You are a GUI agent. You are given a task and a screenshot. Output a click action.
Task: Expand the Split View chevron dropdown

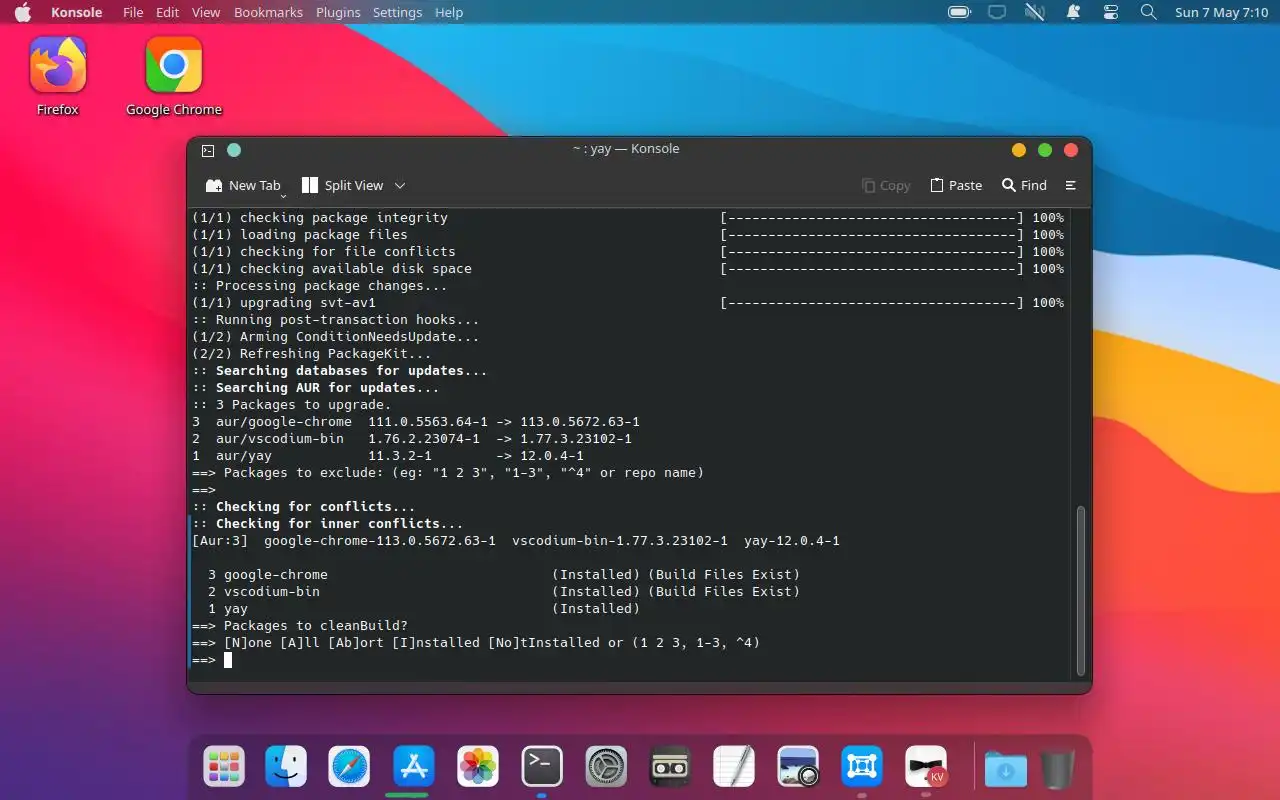(x=400, y=185)
